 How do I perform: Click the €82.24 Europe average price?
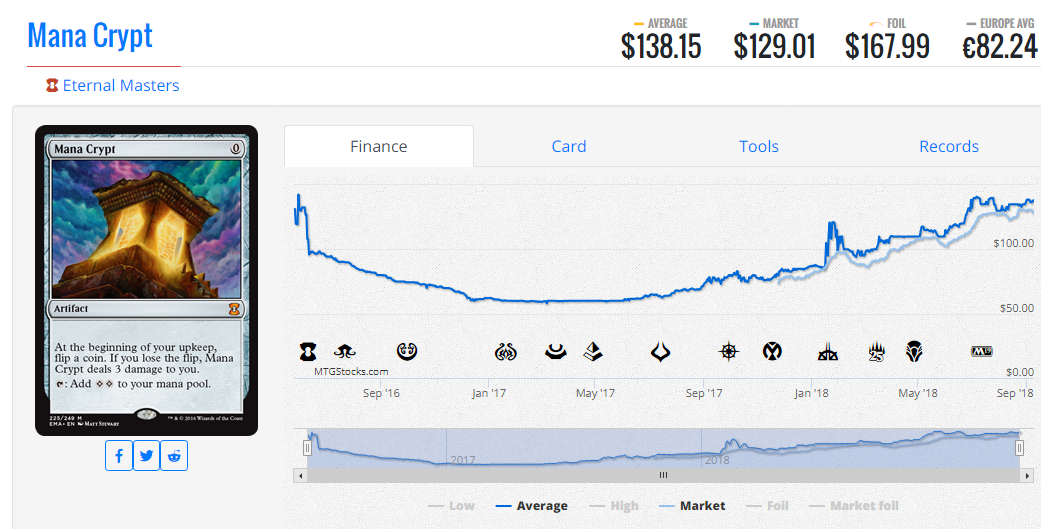1001,47
